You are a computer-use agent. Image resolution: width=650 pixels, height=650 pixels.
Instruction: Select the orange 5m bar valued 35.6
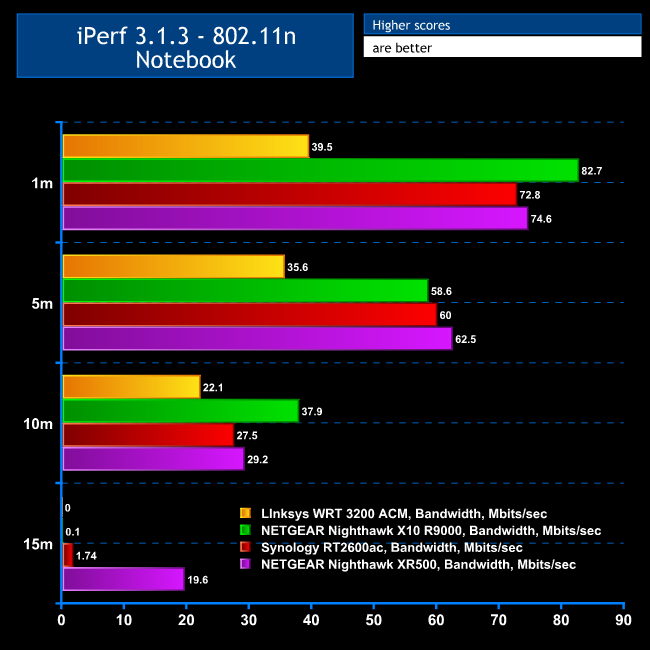[174, 266]
